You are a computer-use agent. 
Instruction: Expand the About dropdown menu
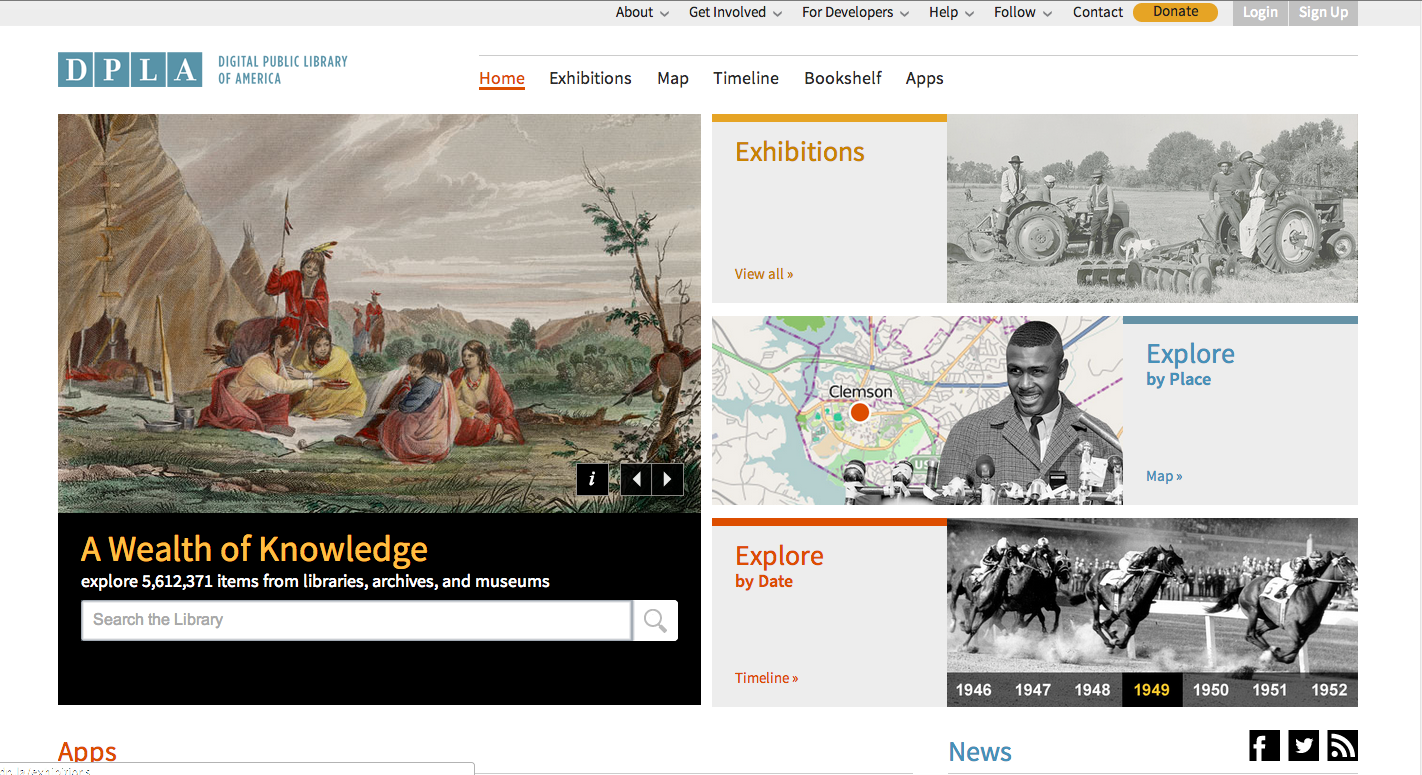click(x=641, y=12)
